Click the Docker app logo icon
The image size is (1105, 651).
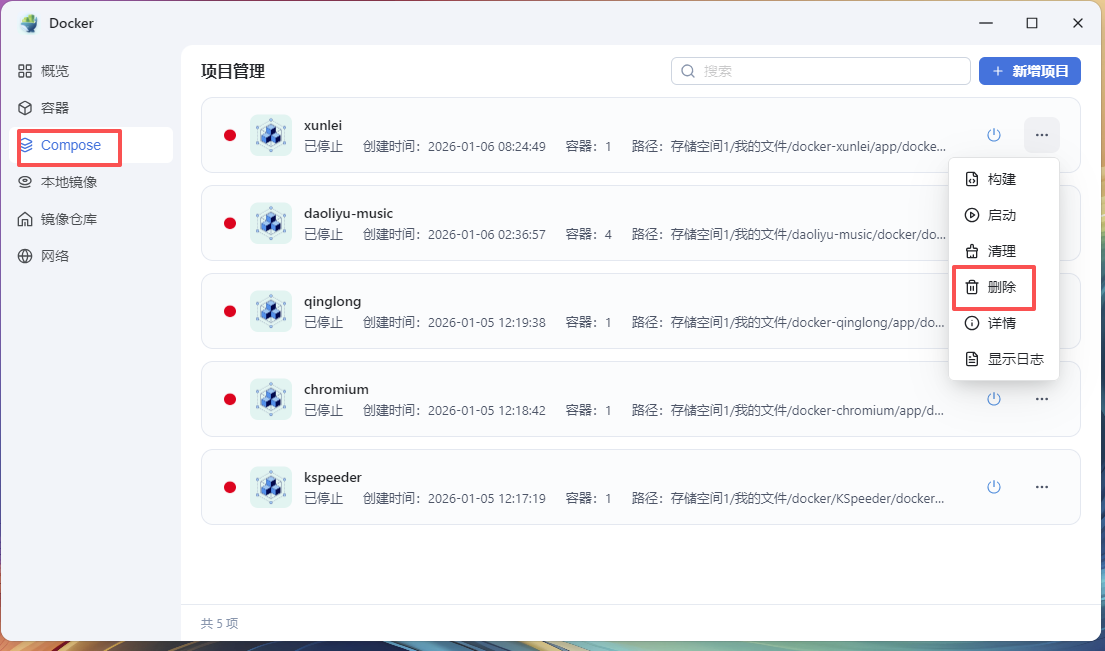[29, 23]
